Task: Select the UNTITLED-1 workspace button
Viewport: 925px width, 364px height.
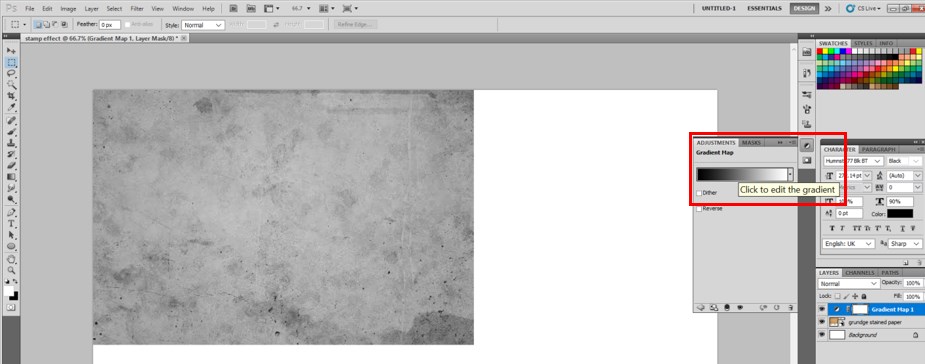Action: [719, 9]
